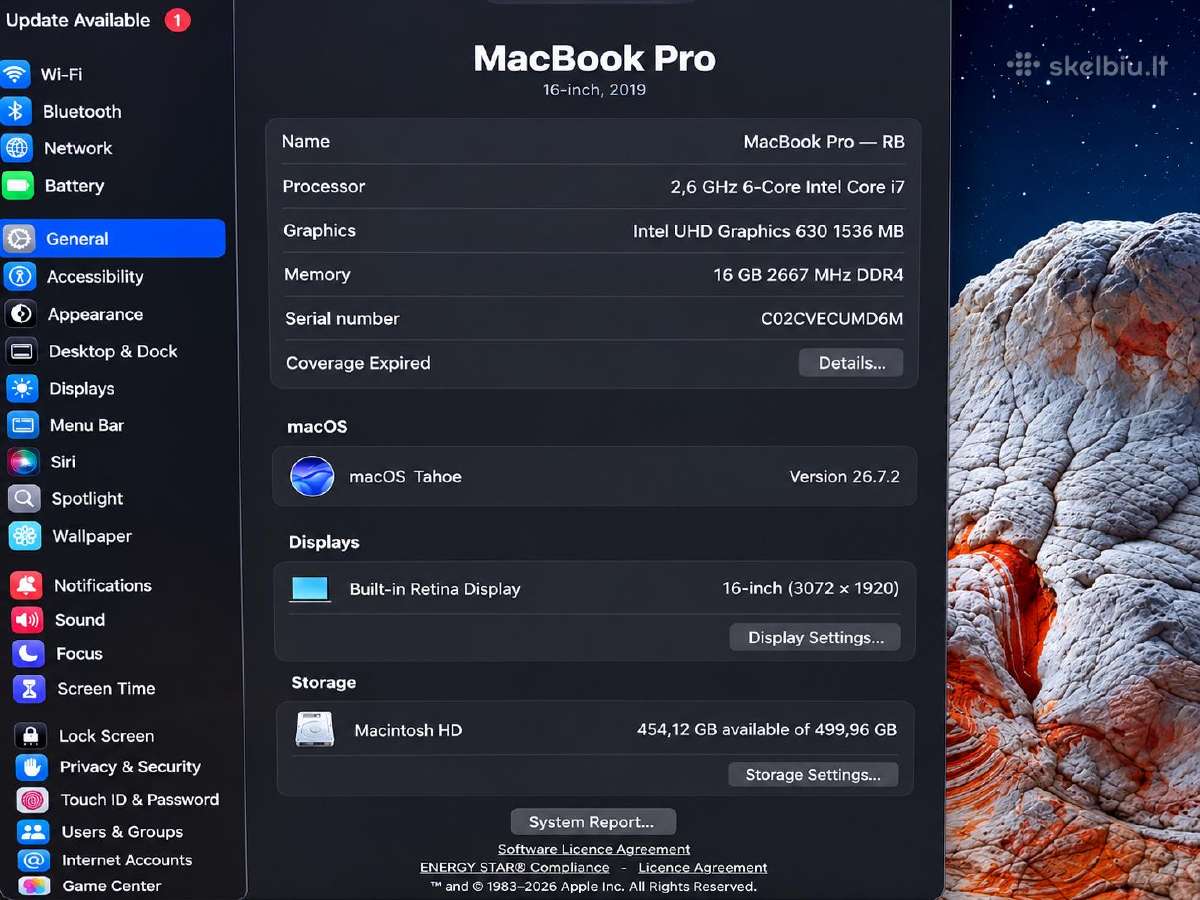1200x900 pixels.
Task: Click the Notifications bell icon
Action: pyautogui.click(x=27, y=585)
